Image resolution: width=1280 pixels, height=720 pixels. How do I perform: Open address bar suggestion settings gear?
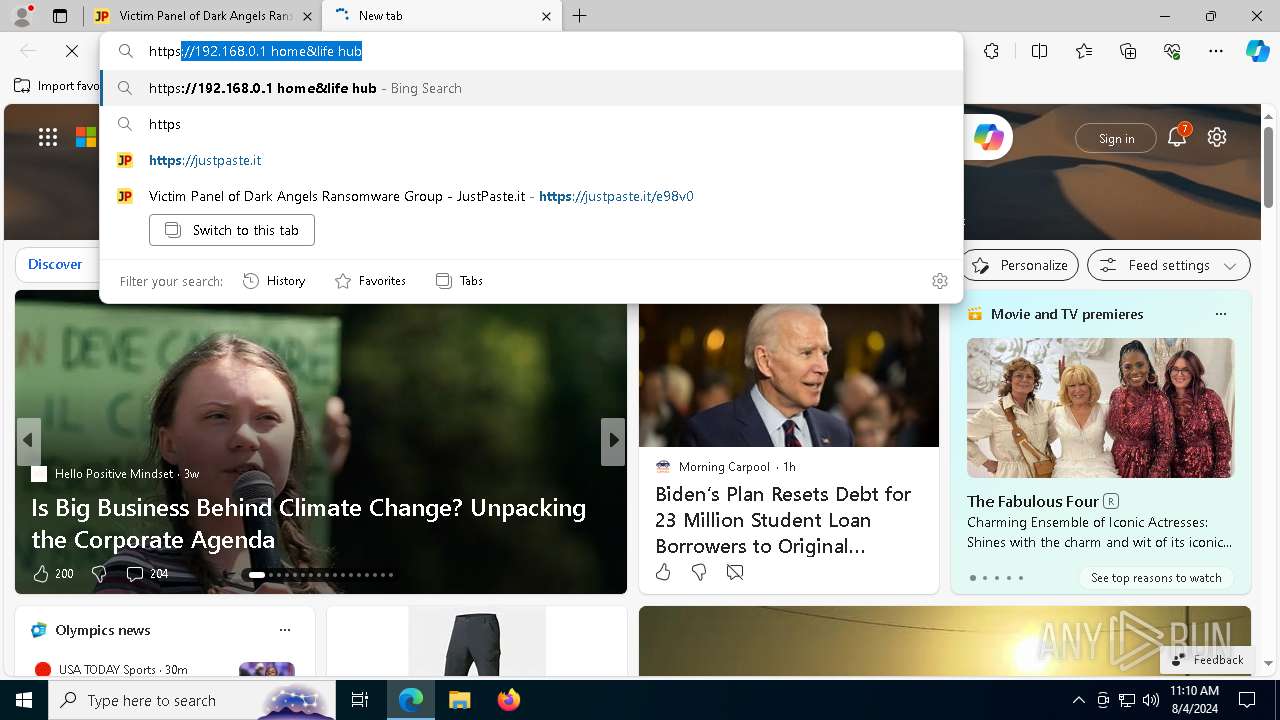pos(939,281)
